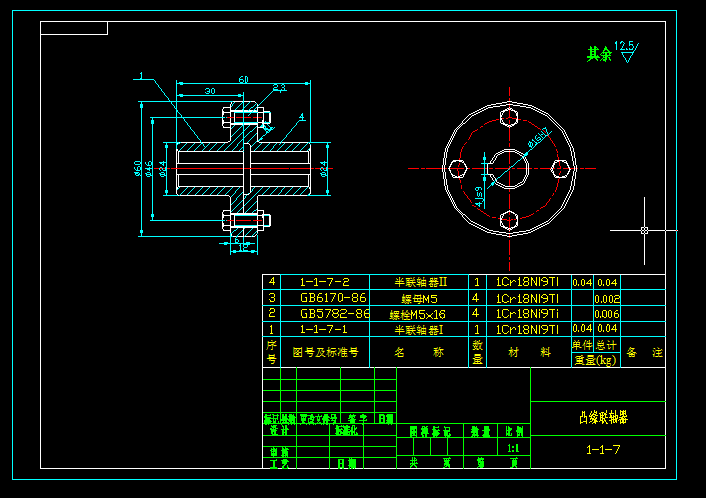Select the right-side 'ø24' hub dimension
Viewport: 706px width, 498px height.
pos(324,168)
